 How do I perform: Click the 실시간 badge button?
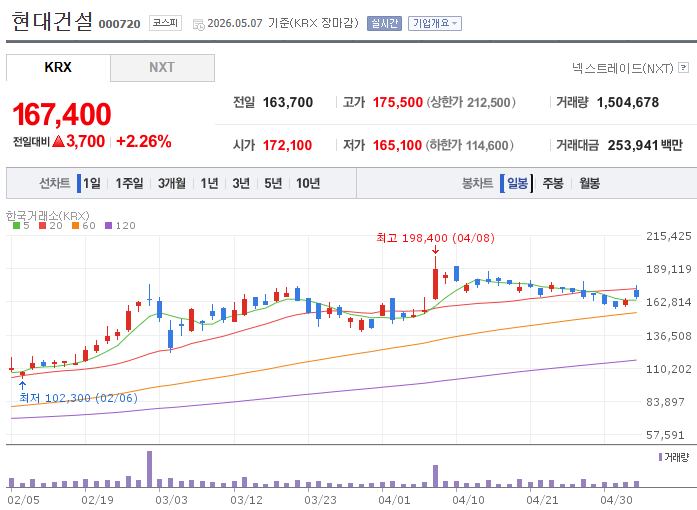(x=384, y=23)
